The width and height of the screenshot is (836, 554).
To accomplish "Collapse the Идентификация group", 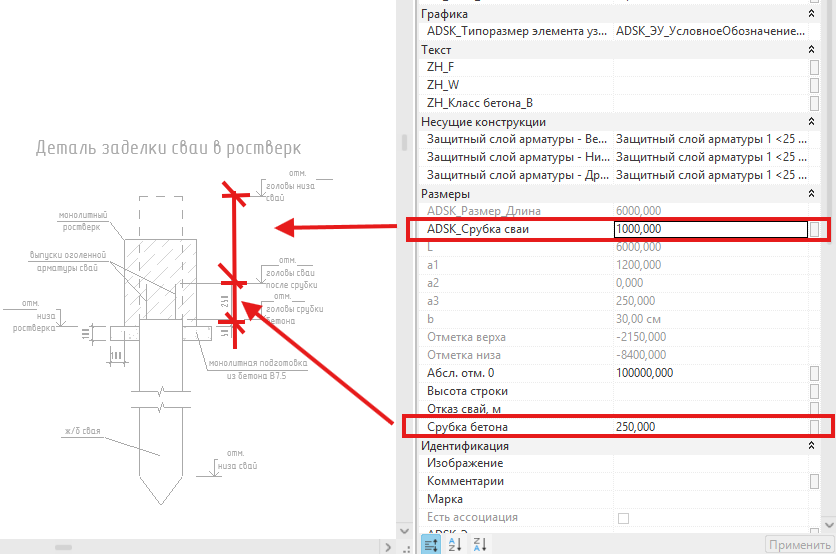I will point(811,445).
